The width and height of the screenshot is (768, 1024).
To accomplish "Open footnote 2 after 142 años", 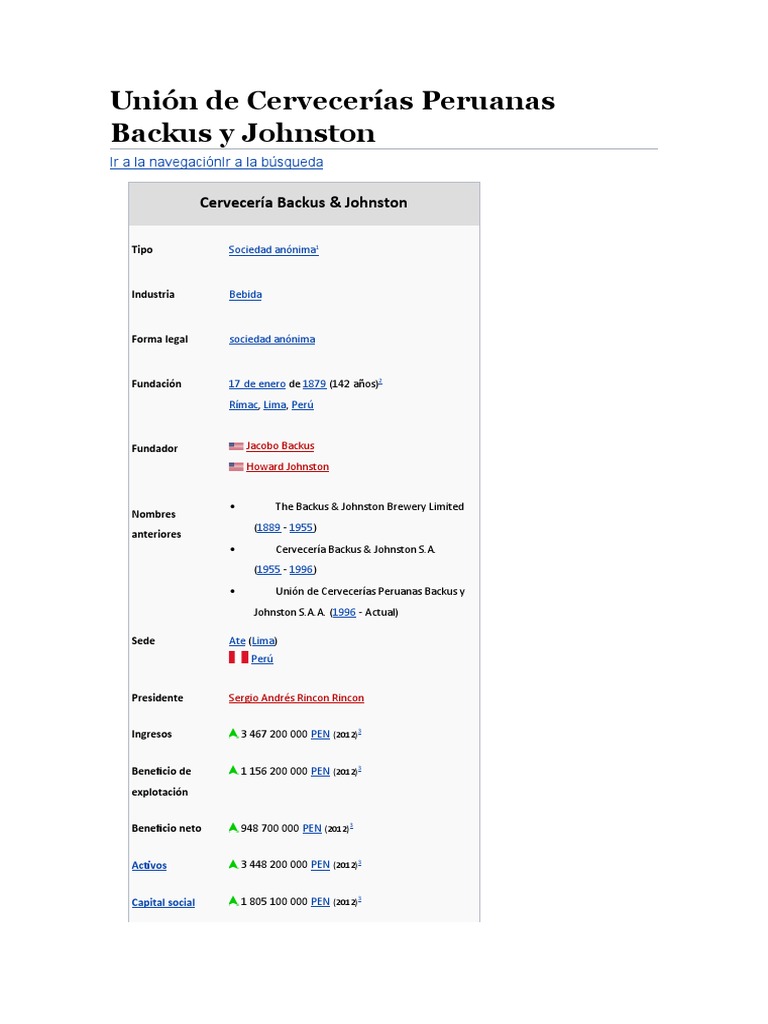I will tap(380, 381).
